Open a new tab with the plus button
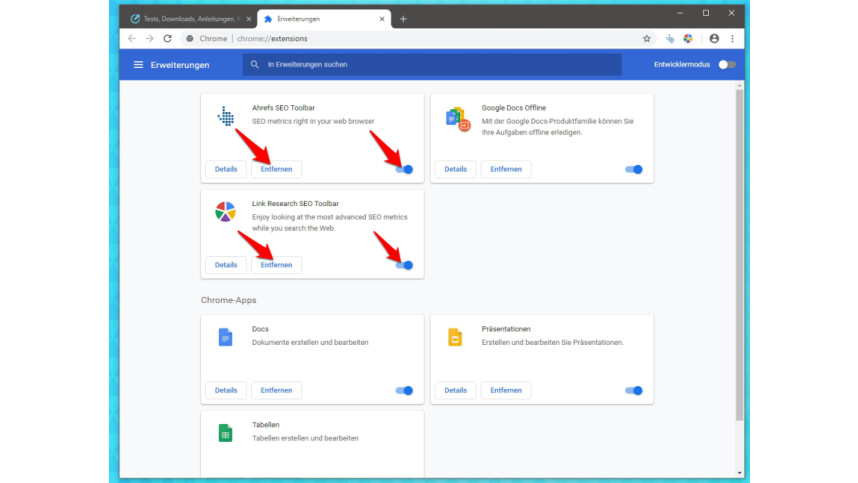The height and width of the screenshot is (483, 858). point(403,19)
